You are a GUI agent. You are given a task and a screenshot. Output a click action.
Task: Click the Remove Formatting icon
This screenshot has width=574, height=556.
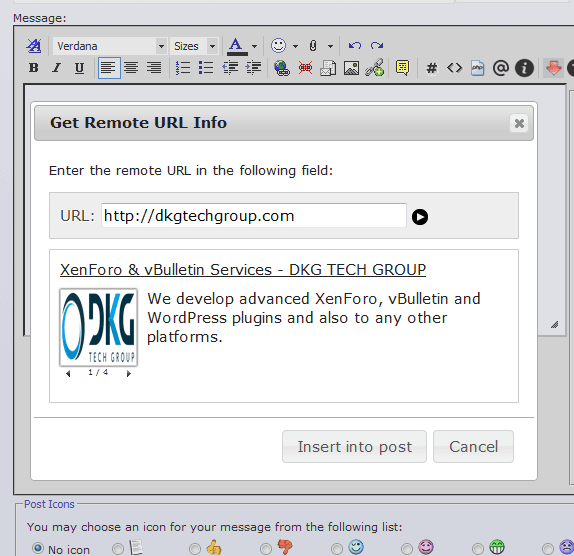[34, 46]
